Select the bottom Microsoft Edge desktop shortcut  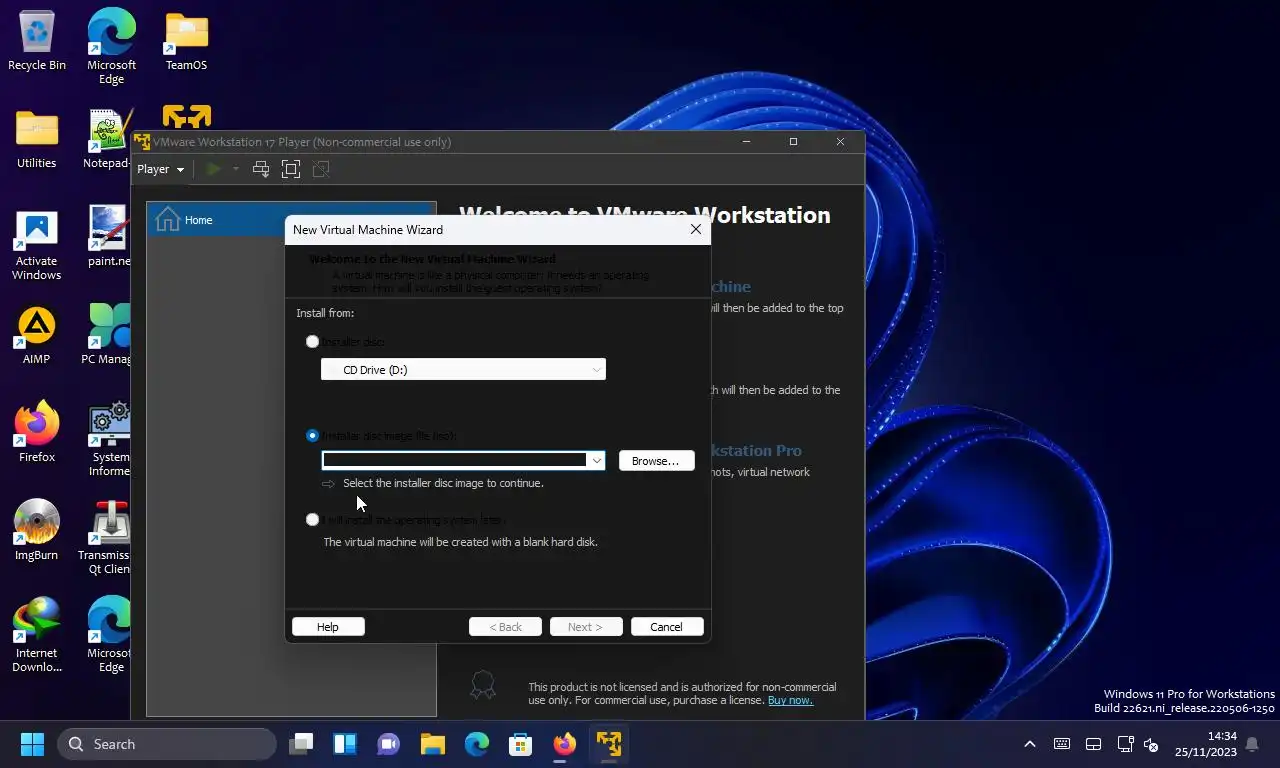110,636
